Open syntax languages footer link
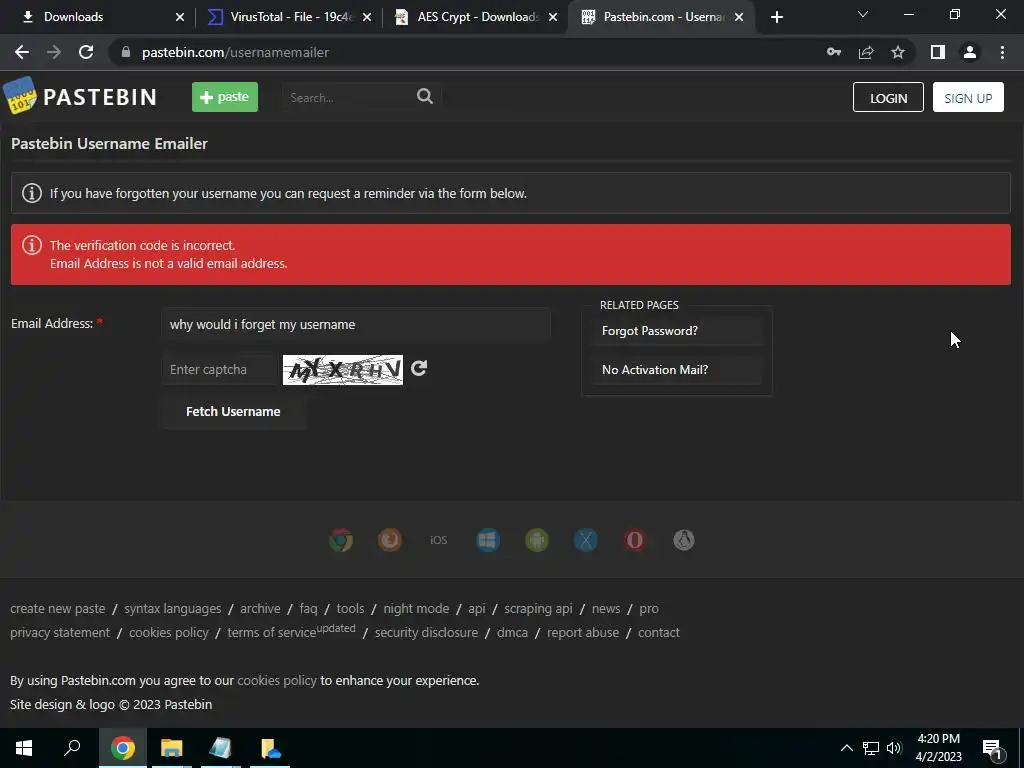The height and width of the screenshot is (768, 1024). (172, 609)
